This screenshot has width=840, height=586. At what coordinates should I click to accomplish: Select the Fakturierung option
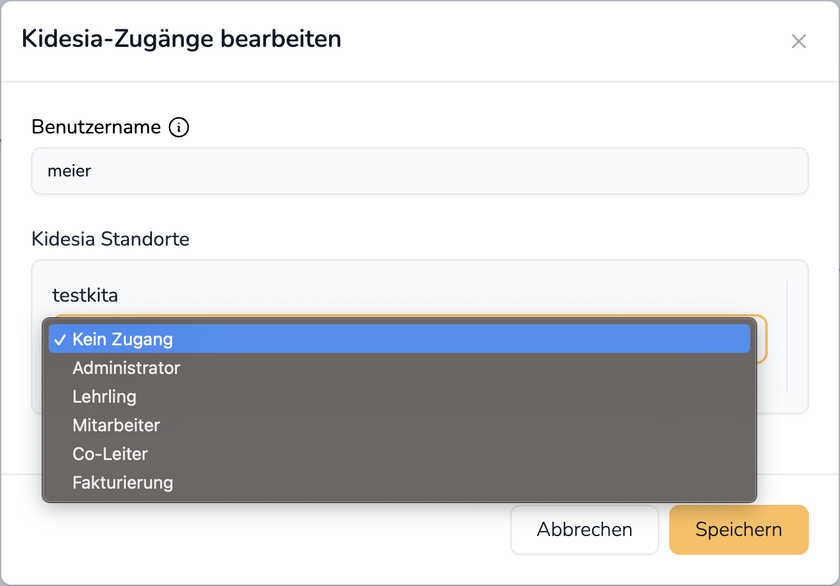point(123,483)
